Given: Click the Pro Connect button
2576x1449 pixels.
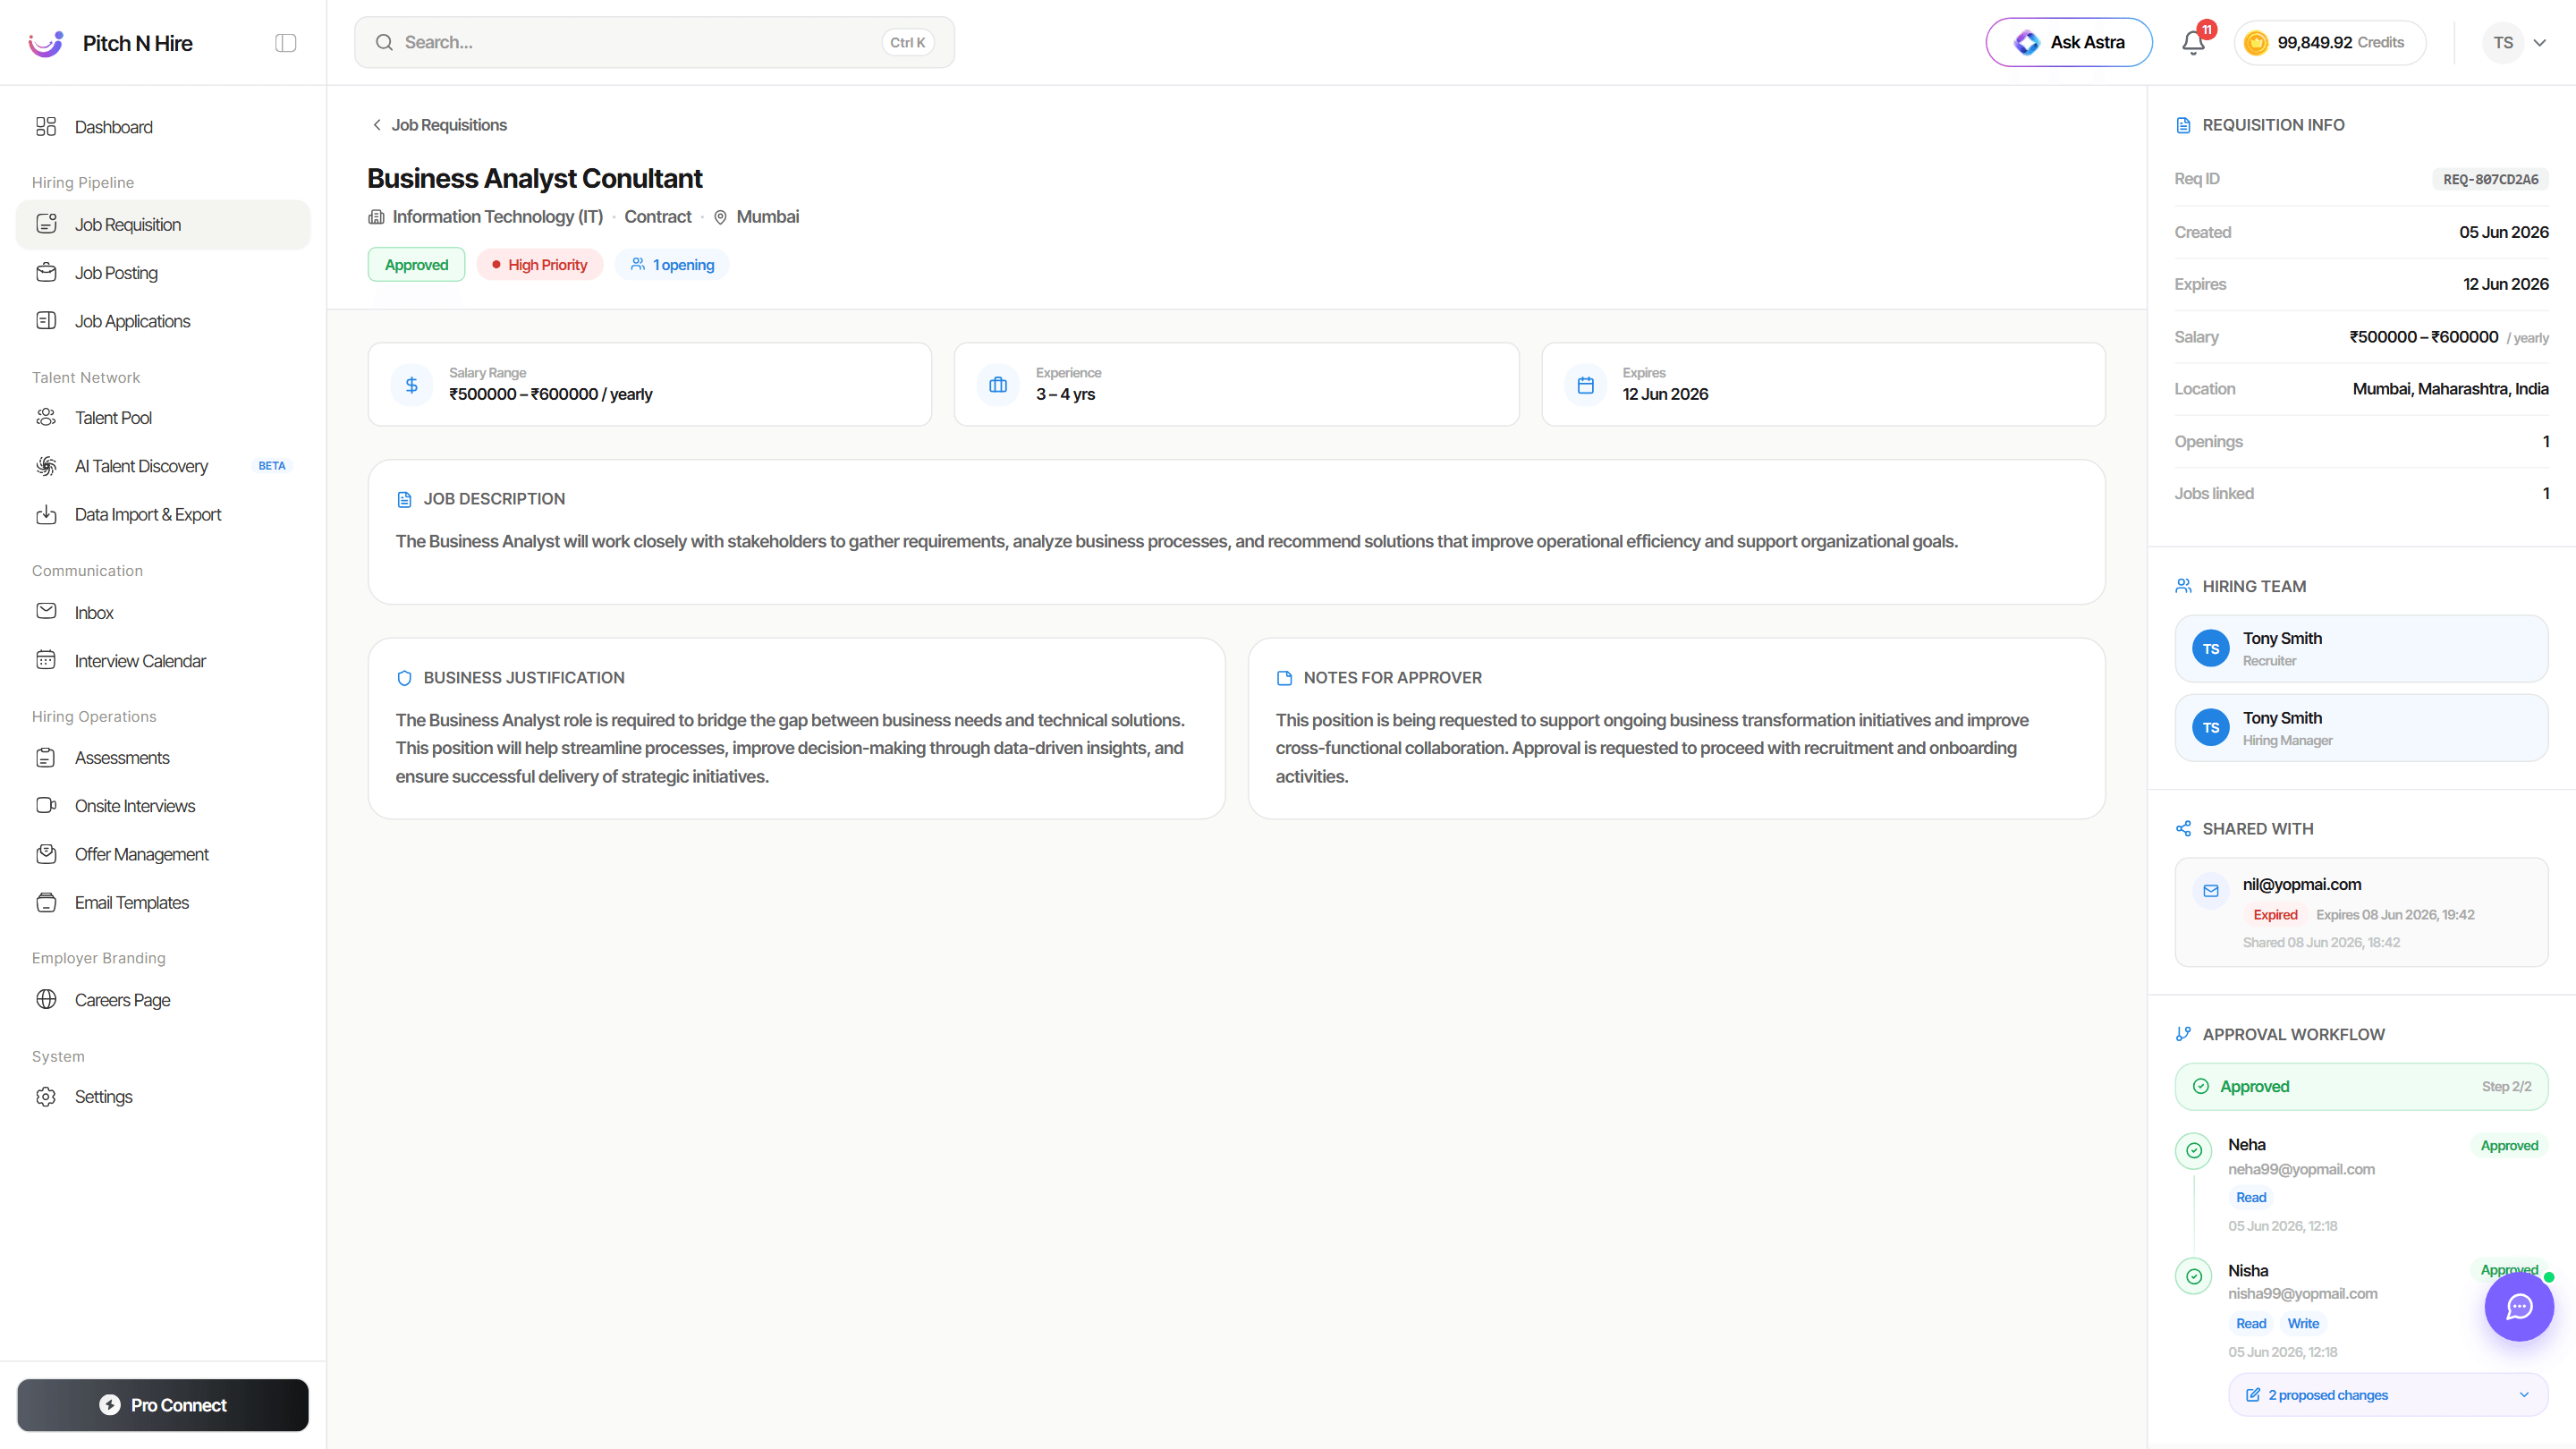Looking at the screenshot, I should (x=163, y=1405).
